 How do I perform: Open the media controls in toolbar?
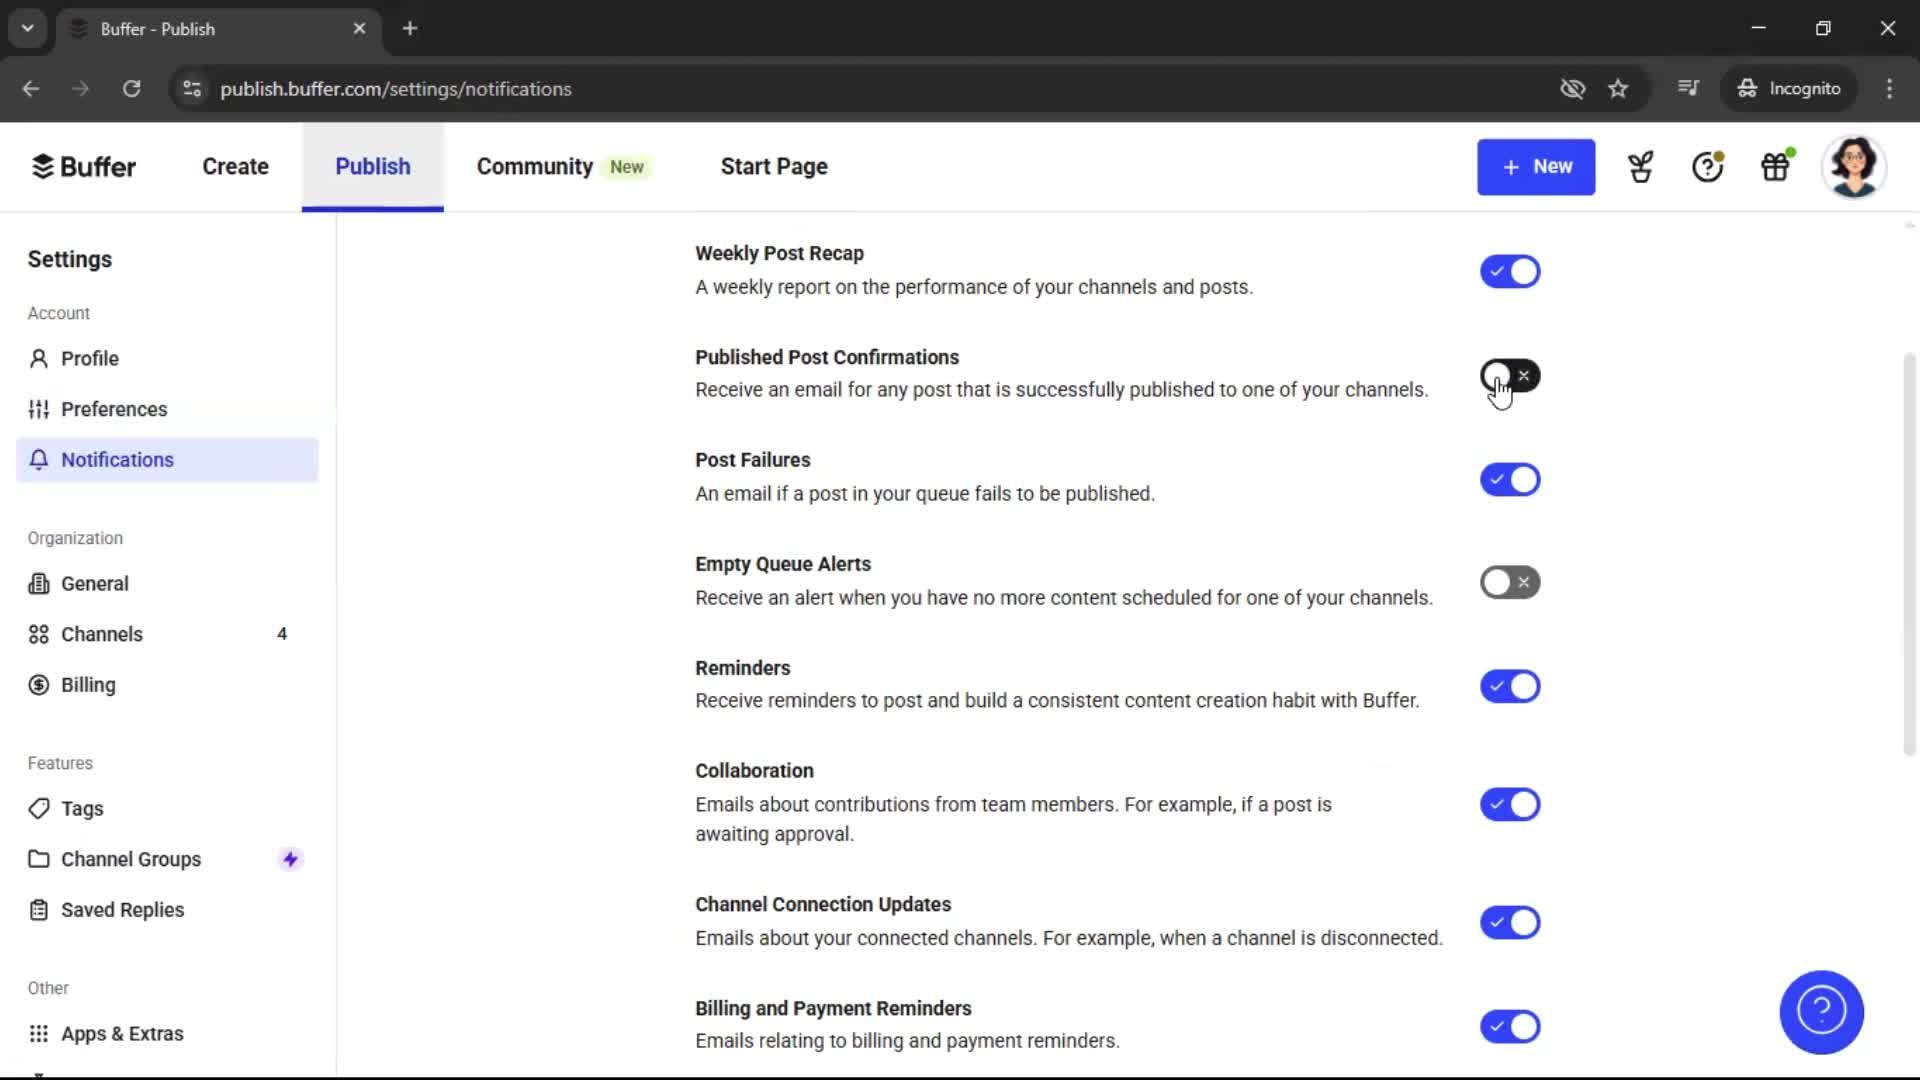(1687, 89)
